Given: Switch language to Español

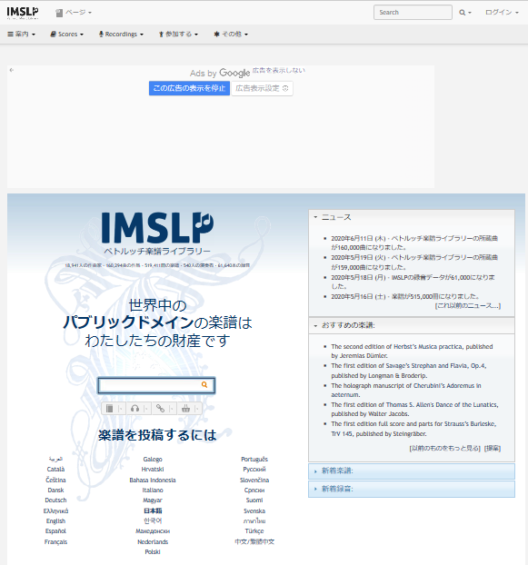Looking at the screenshot, I should click(x=56, y=531).
